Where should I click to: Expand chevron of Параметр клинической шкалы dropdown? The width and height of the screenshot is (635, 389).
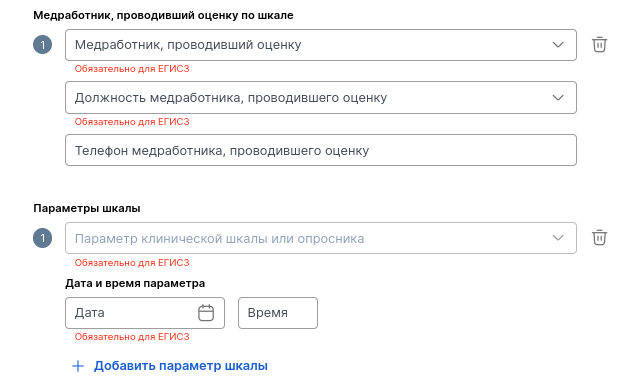pyautogui.click(x=558, y=238)
